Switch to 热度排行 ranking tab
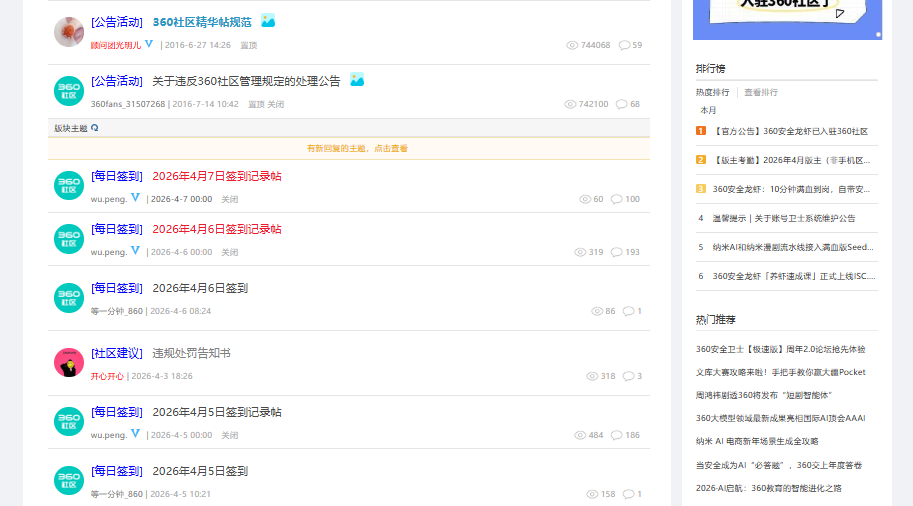 (712, 92)
